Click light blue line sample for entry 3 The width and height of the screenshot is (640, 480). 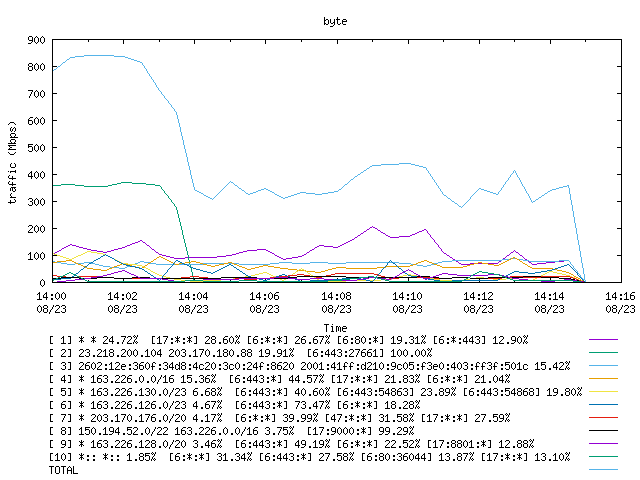603,366
